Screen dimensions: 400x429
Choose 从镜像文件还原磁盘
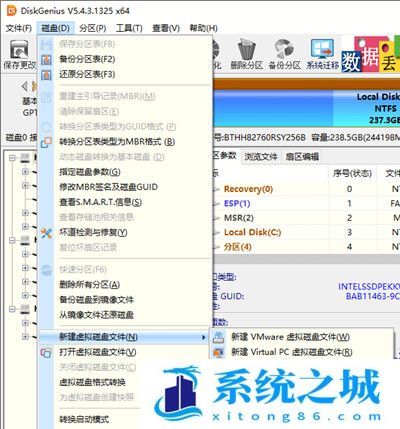[125, 315]
